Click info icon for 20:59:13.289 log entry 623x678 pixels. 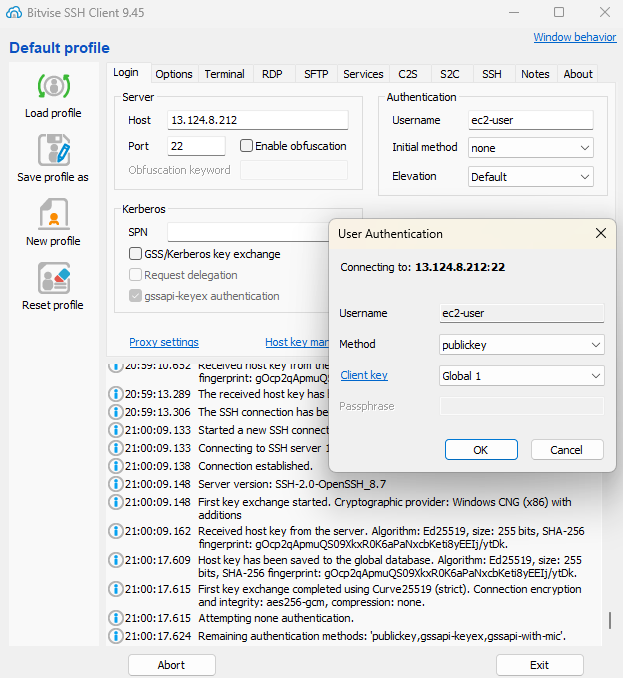point(115,394)
